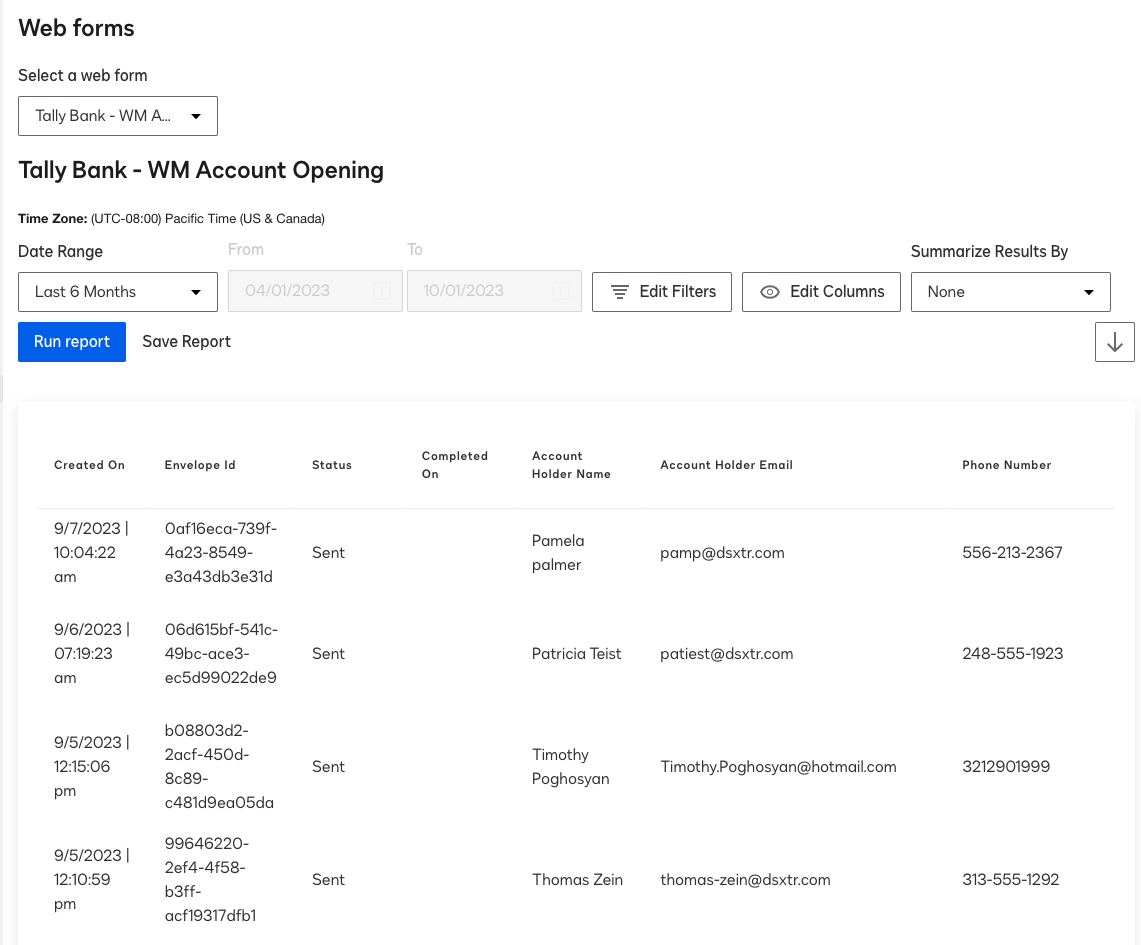
Task: Click the Created On column header
Action: (89, 464)
